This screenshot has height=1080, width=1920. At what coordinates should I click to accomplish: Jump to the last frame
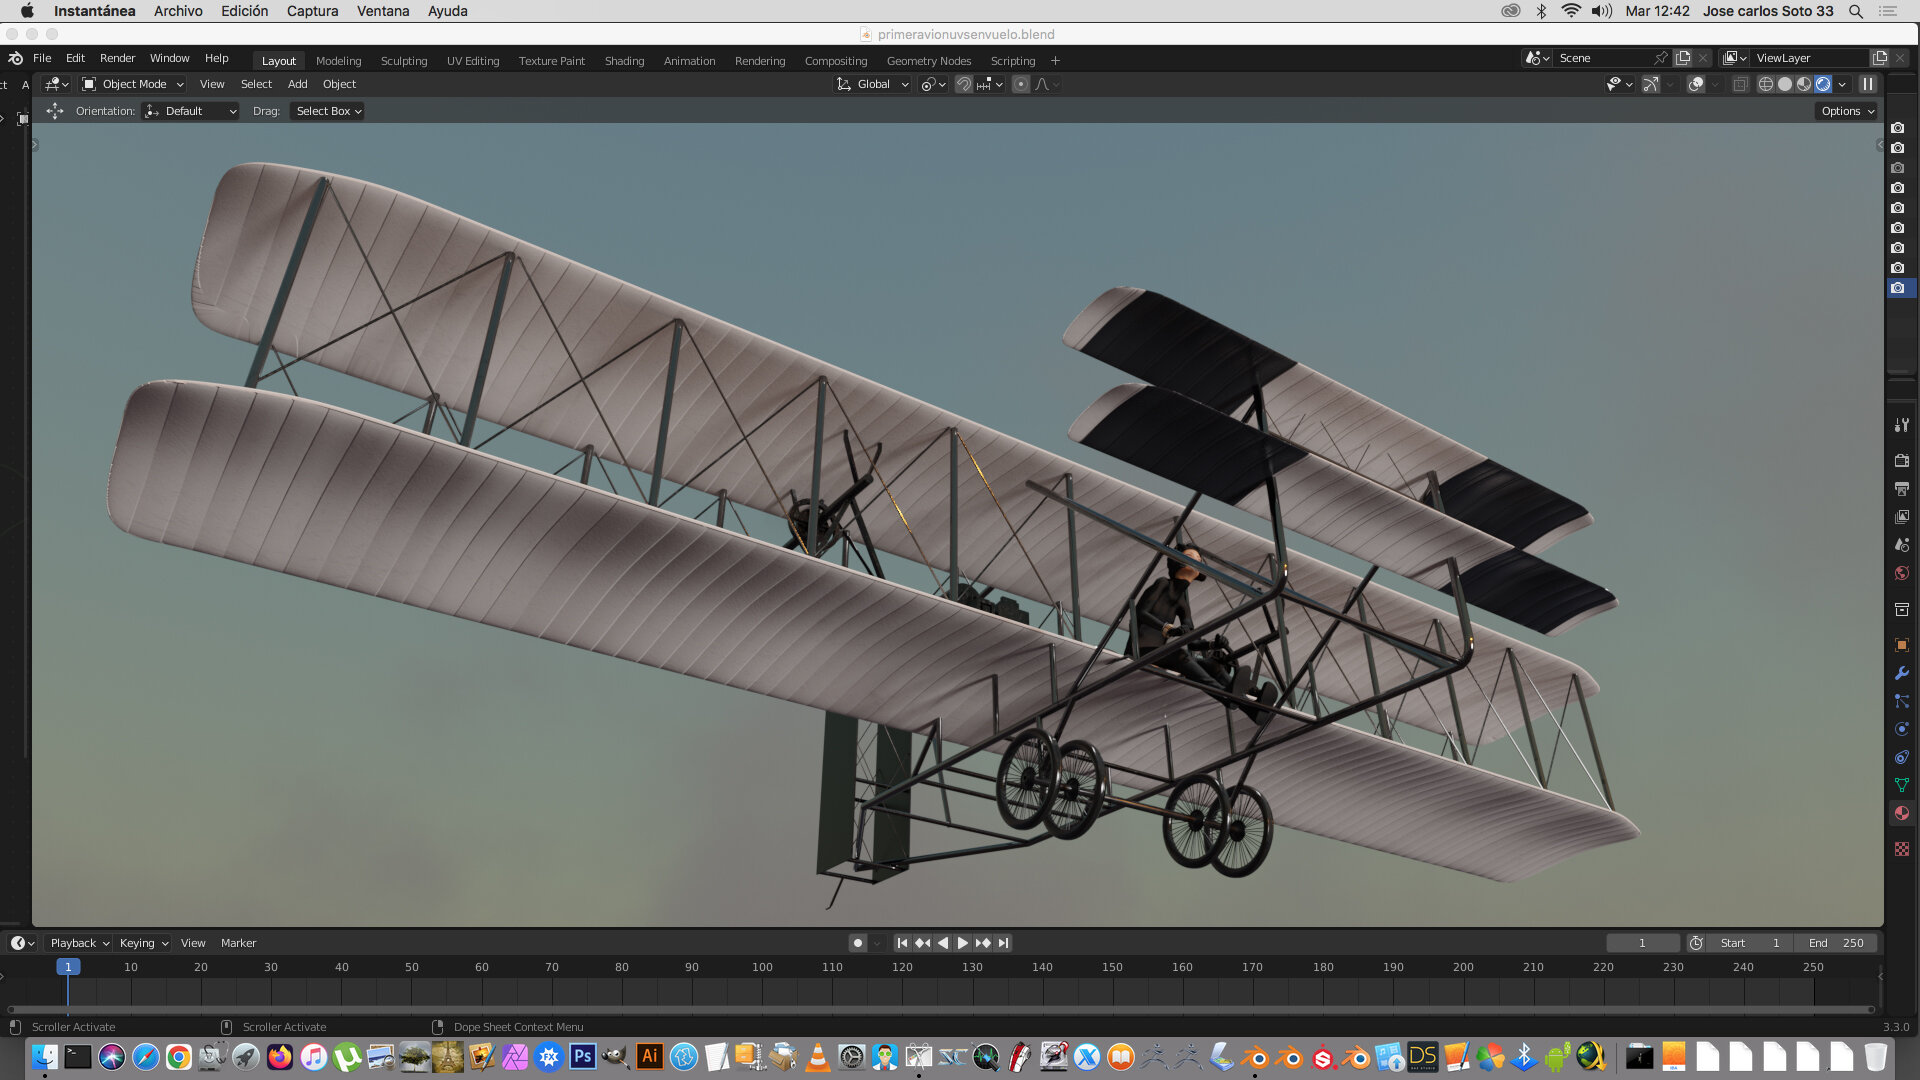click(1003, 943)
